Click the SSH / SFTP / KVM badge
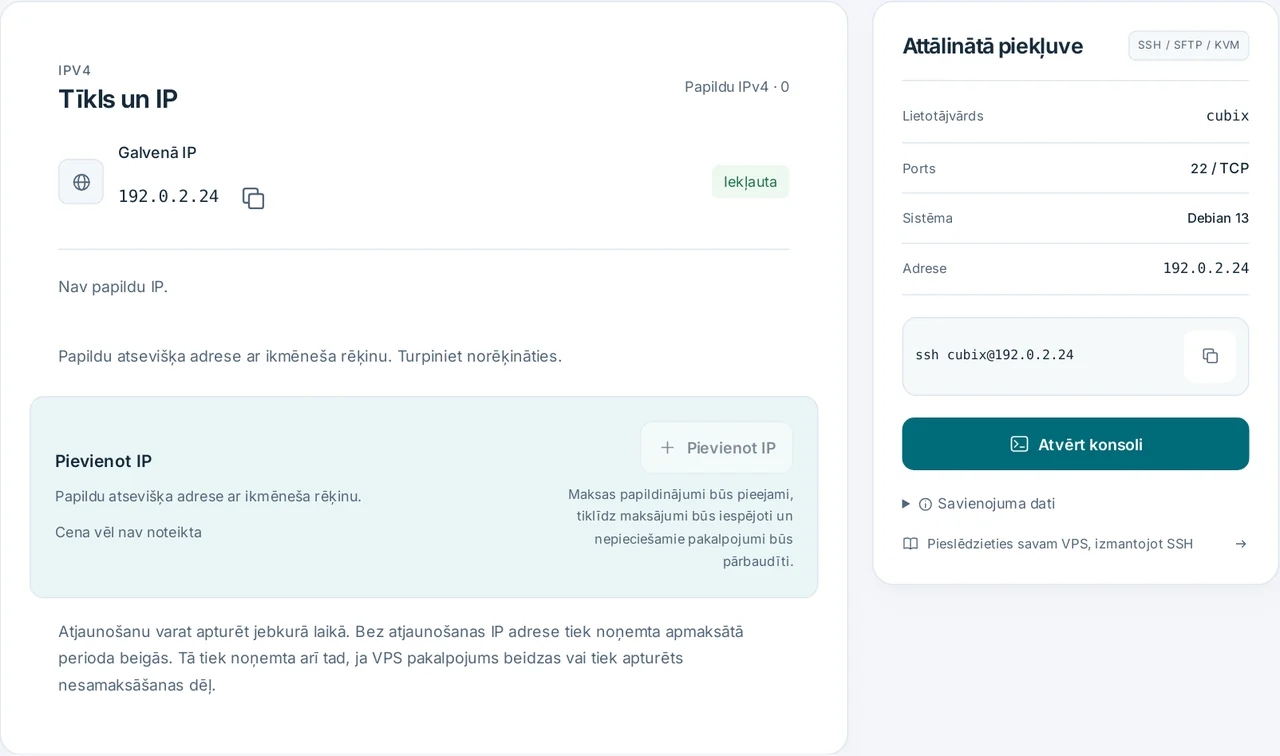The width and height of the screenshot is (1280, 756). pos(1189,45)
